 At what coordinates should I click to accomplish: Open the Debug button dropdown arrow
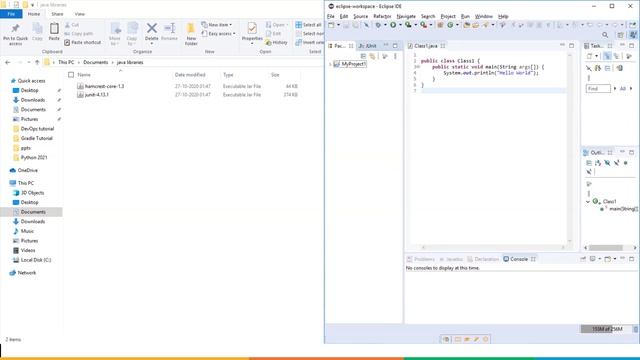385,25
